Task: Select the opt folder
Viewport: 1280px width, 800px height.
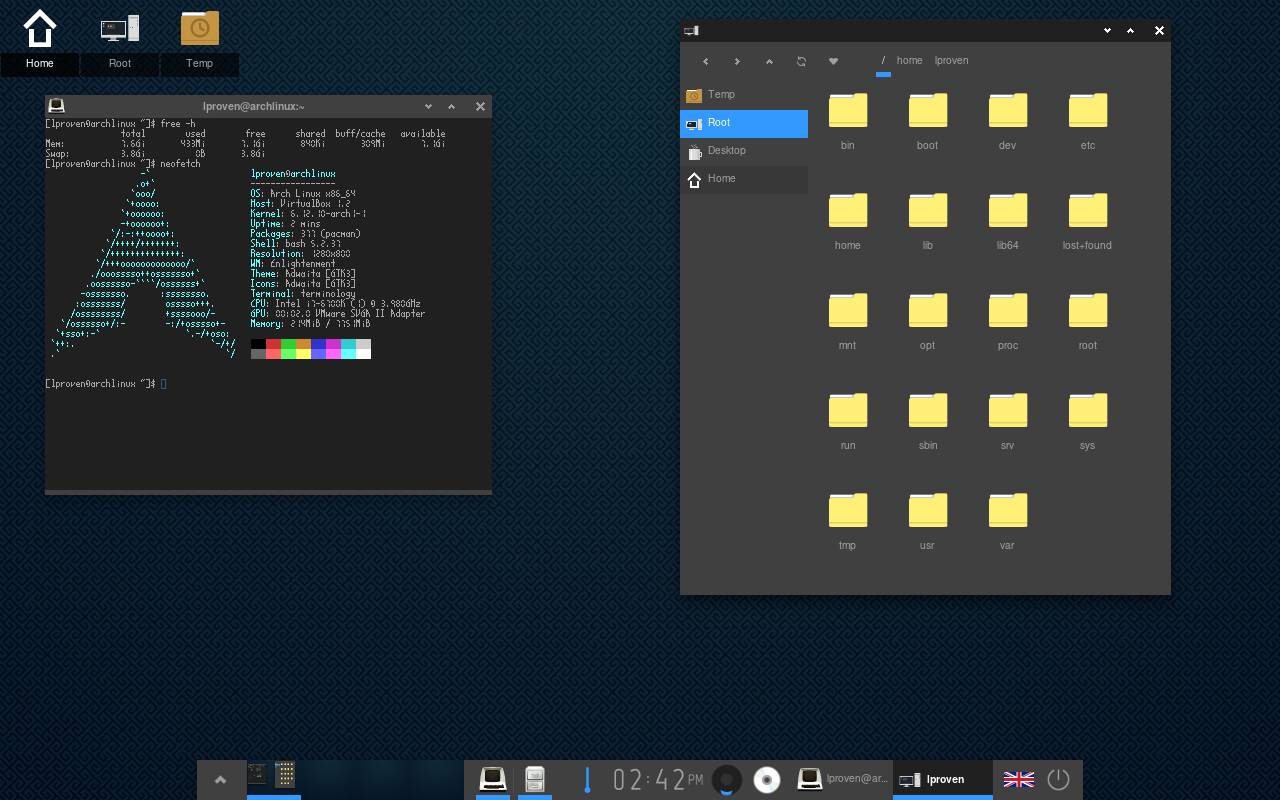Action: (x=928, y=320)
